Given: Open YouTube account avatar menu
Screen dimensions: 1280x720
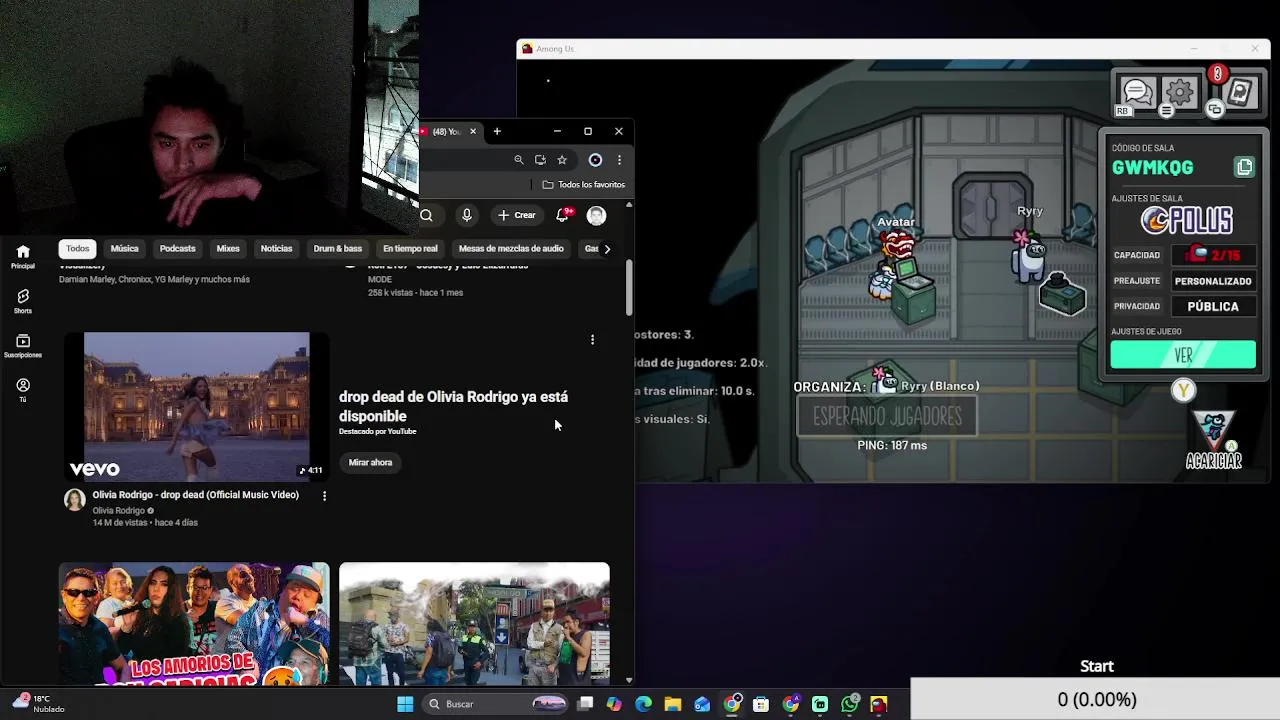Looking at the screenshot, I should pyautogui.click(x=596, y=215).
